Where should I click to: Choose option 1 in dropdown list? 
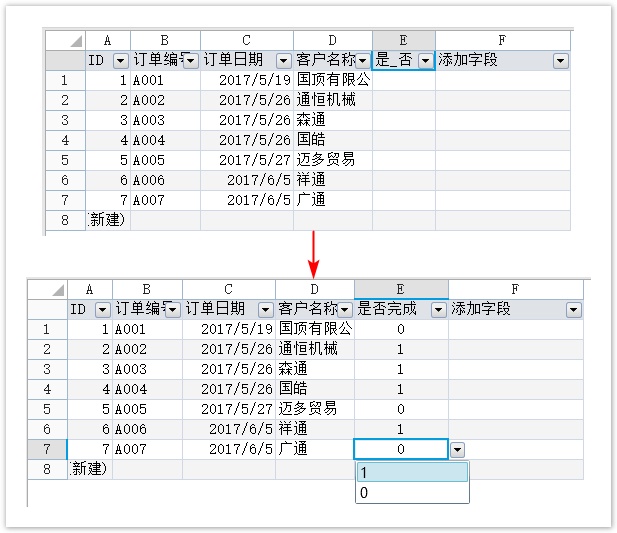pos(412,473)
